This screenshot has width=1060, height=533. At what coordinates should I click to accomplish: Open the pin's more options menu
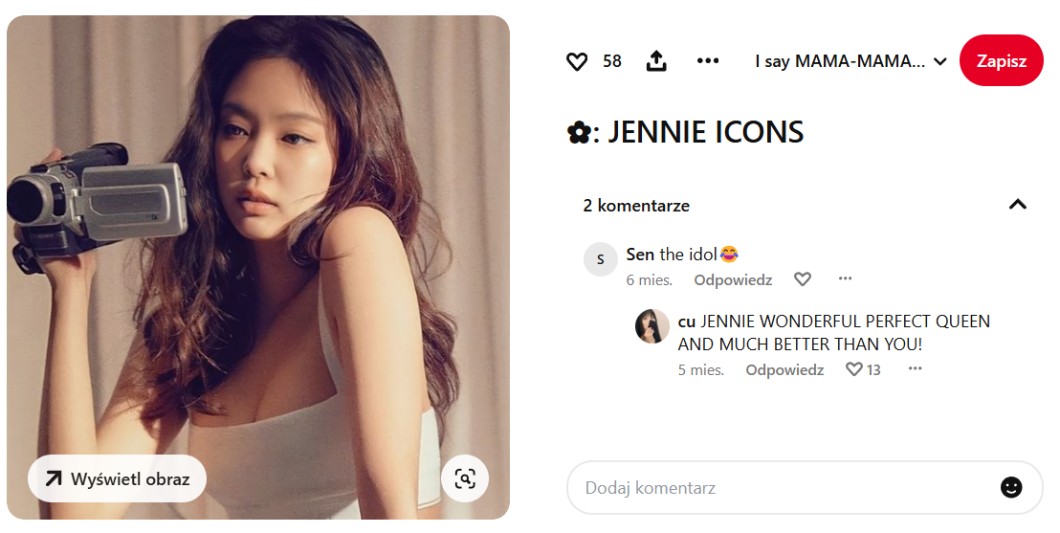[x=708, y=62]
